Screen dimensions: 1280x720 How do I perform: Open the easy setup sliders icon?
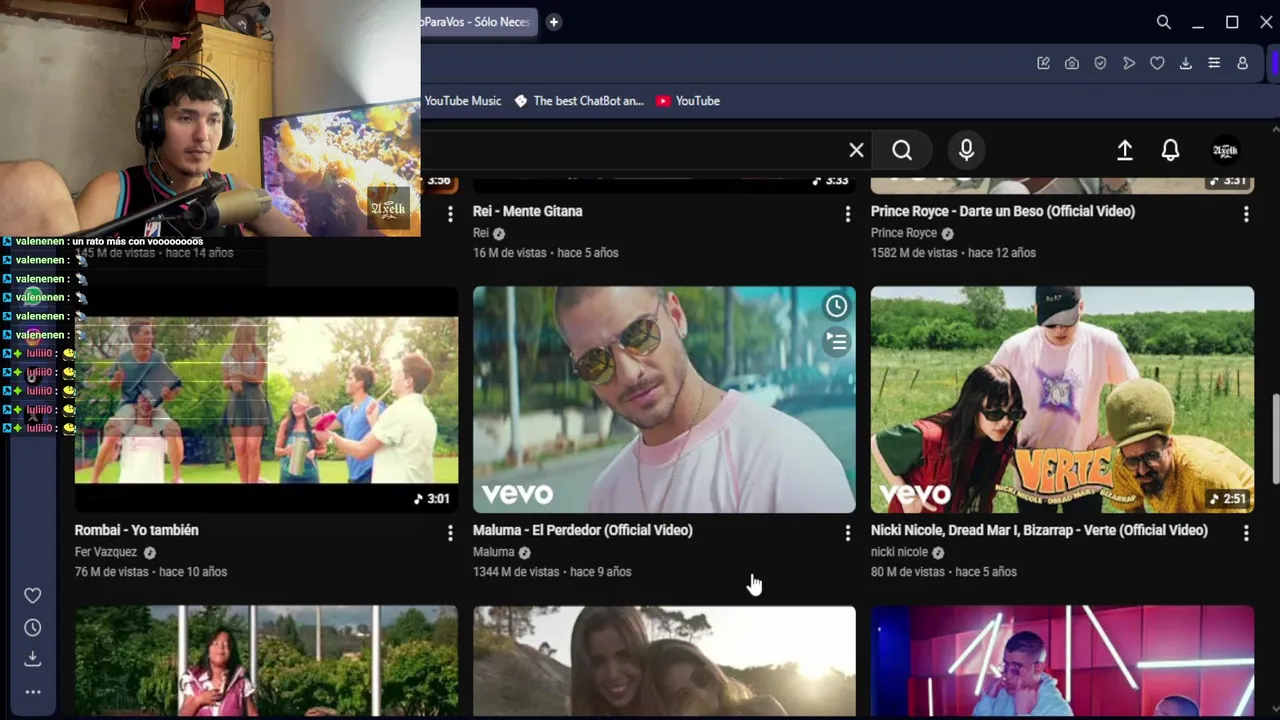1214,63
